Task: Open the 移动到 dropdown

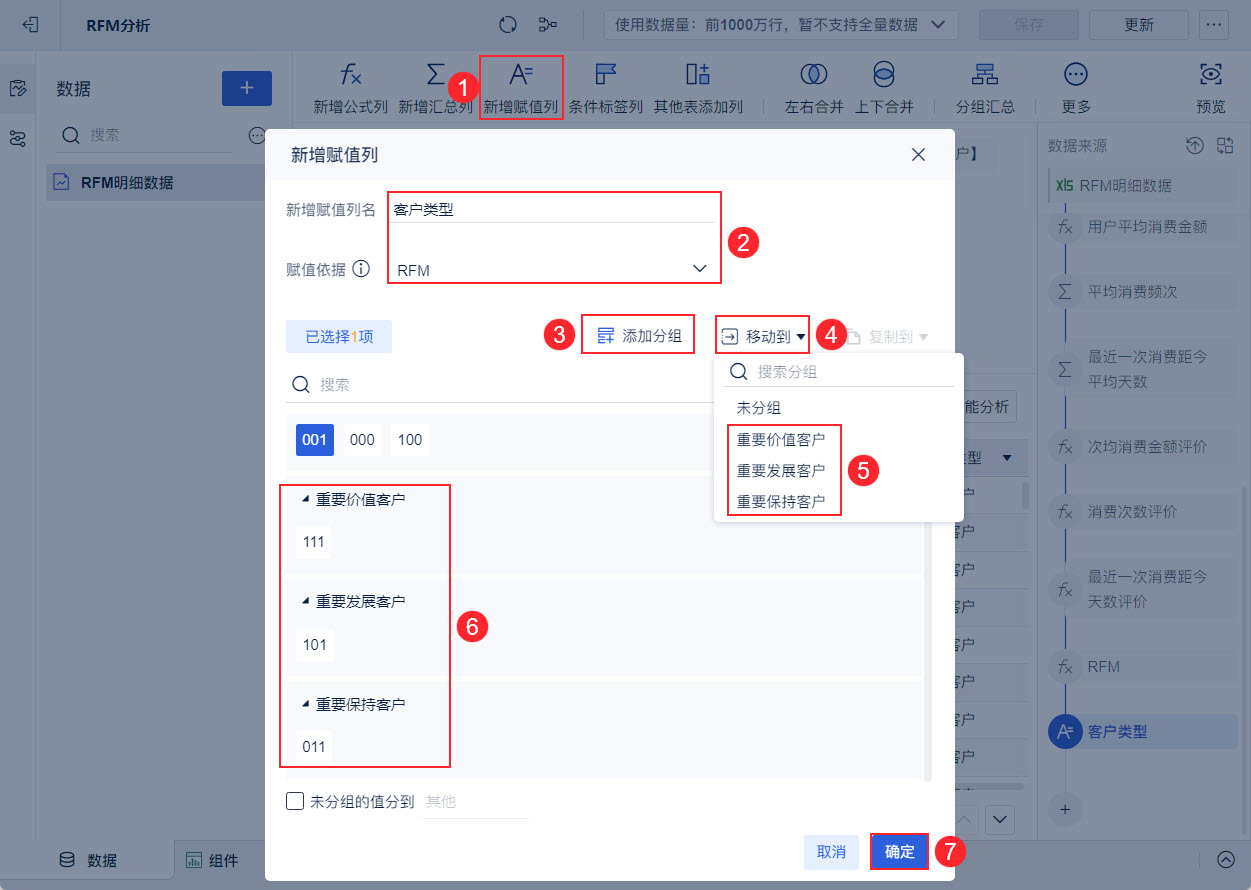Action: (x=763, y=337)
